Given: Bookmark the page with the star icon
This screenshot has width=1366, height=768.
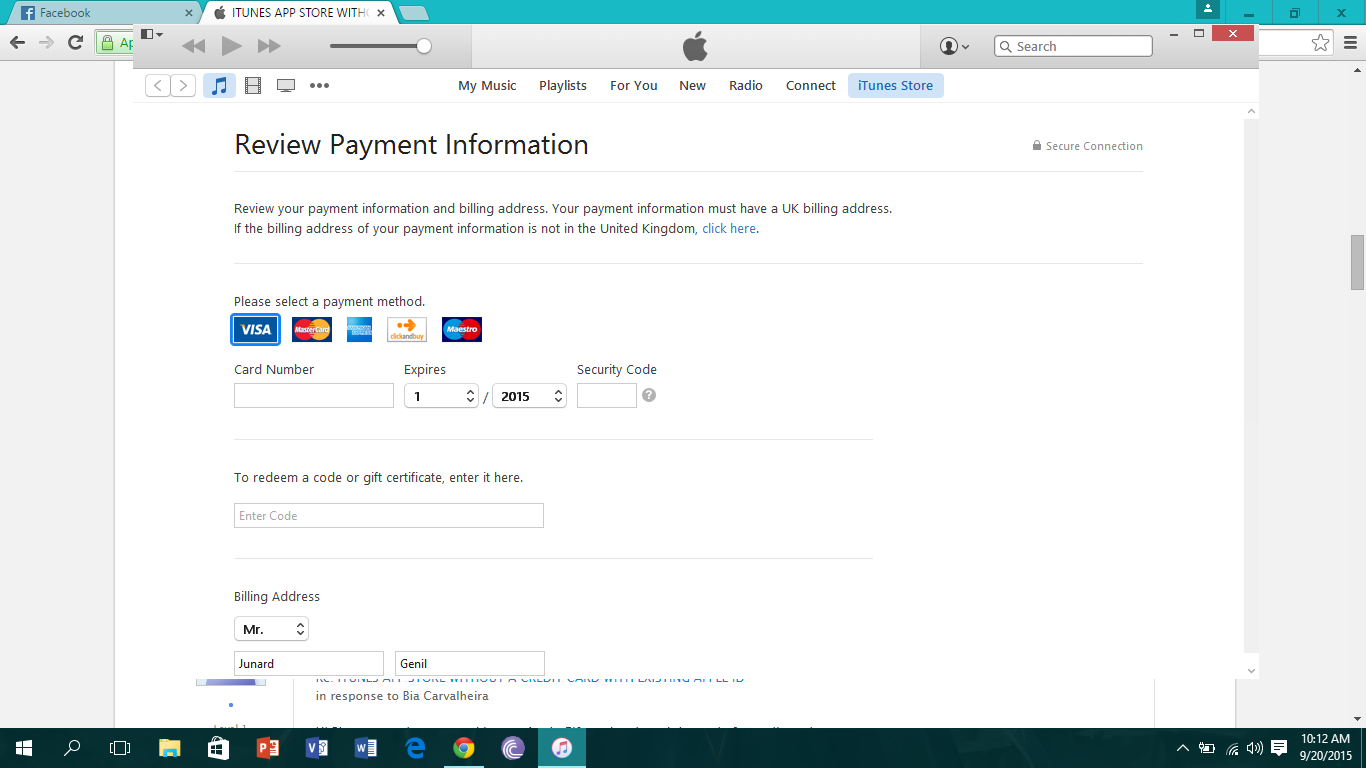Looking at the screenshot, I should click(x=1321, y=43).
